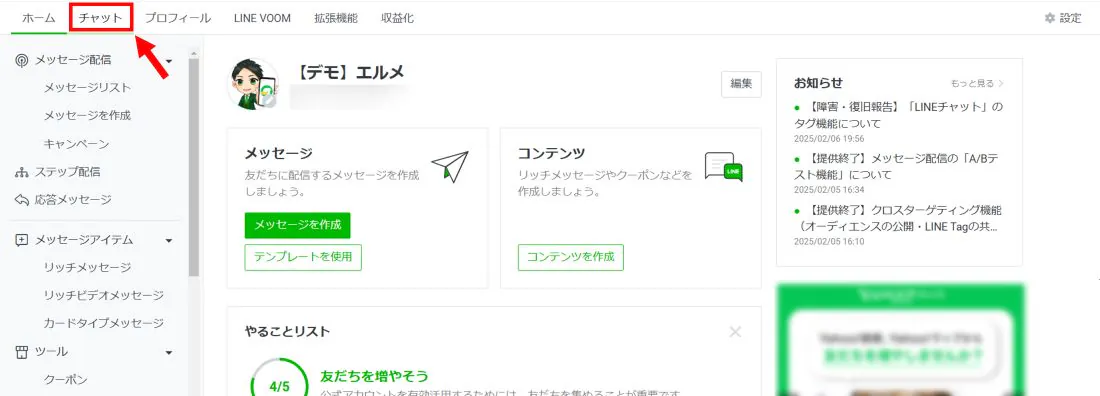Open ステップ配信 label in the sidebar
Viewport: 1100px width, 396px height.
(67, 172)
